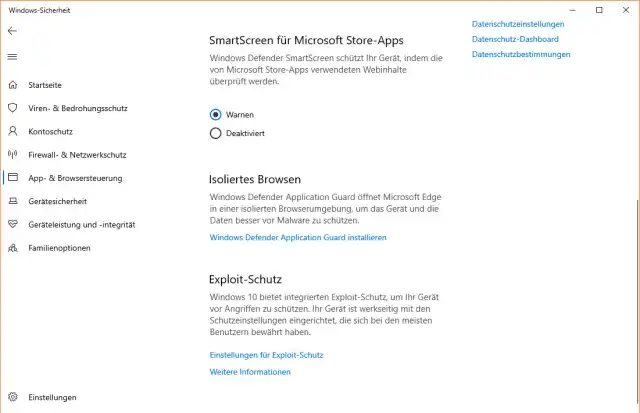This screenshot has width=640, height=413.
Task: Click the back arrow icon
Action: (x=12, y=31)
